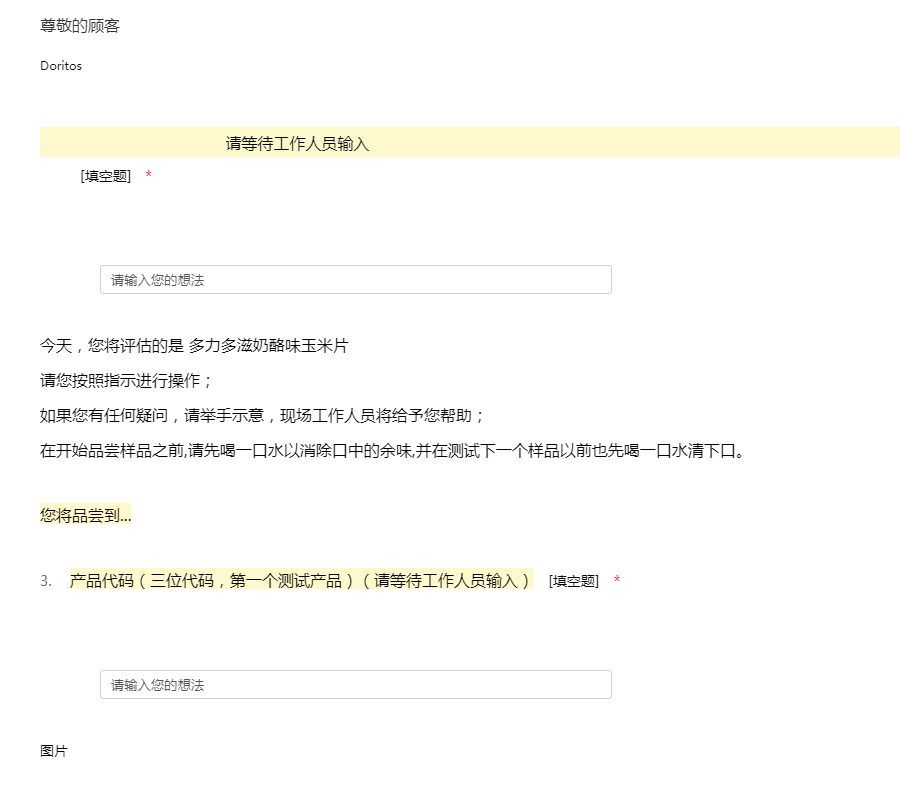
Task: Click the 尊敬的顾客 greeting text
Action: [x=80, y=26]
